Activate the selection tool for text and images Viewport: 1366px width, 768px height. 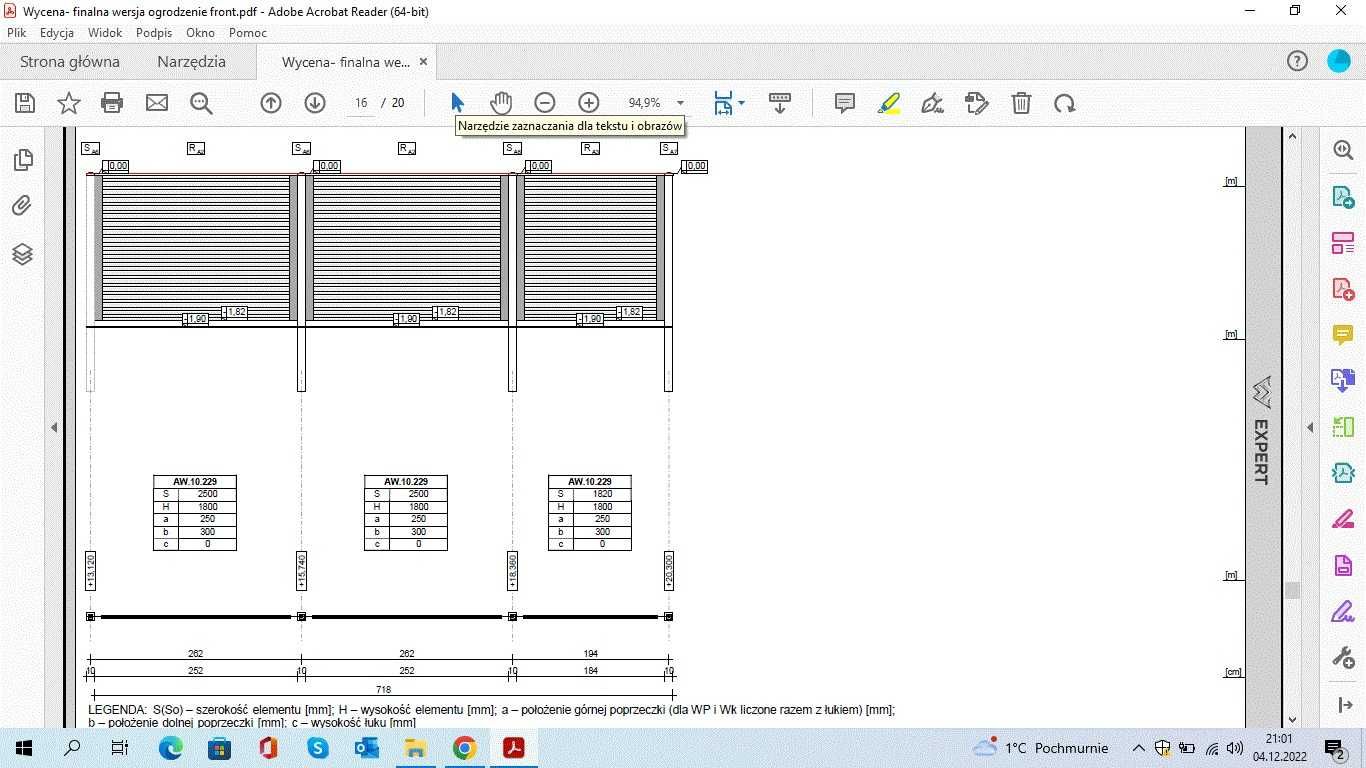457,103
